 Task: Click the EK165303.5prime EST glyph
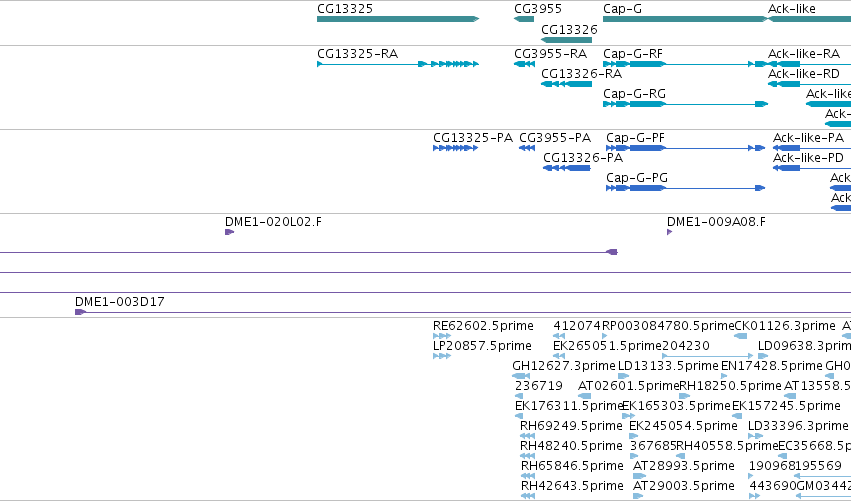coord(628,416)
